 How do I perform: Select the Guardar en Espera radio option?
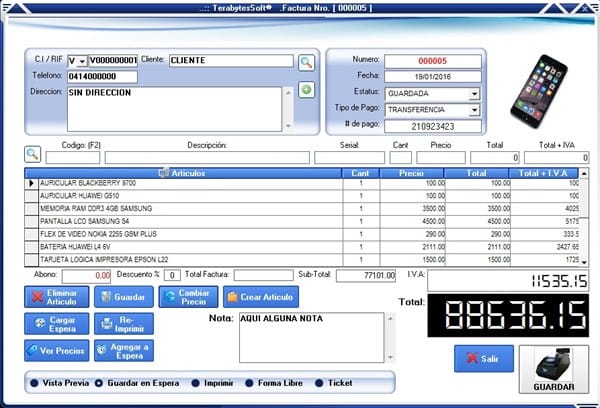[99, 383]
